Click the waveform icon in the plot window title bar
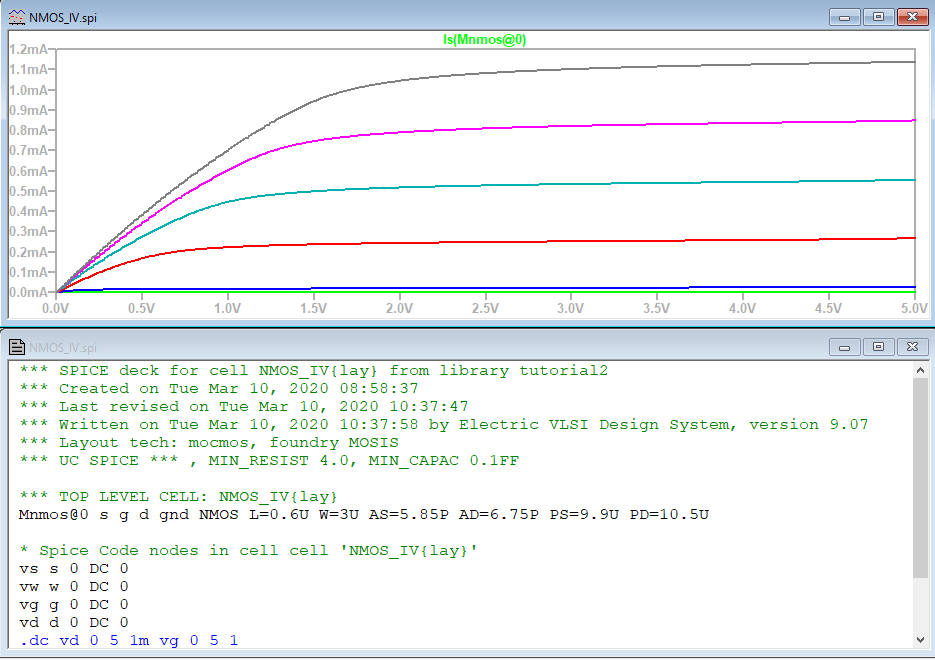Image resolution: width=935 pixels, height=660 pixels. pyautogui.click(x=17, y=17)
